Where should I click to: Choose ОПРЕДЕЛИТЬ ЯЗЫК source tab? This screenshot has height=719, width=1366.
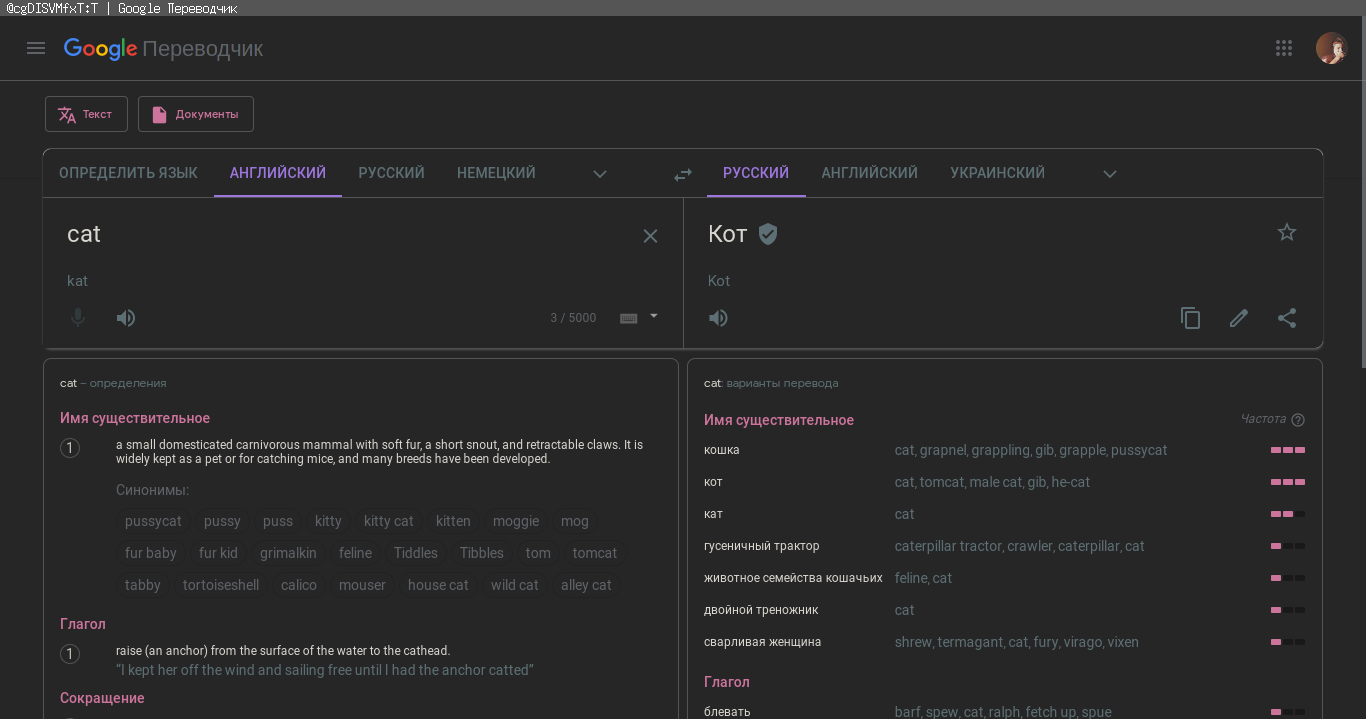[x=128, y=173]
